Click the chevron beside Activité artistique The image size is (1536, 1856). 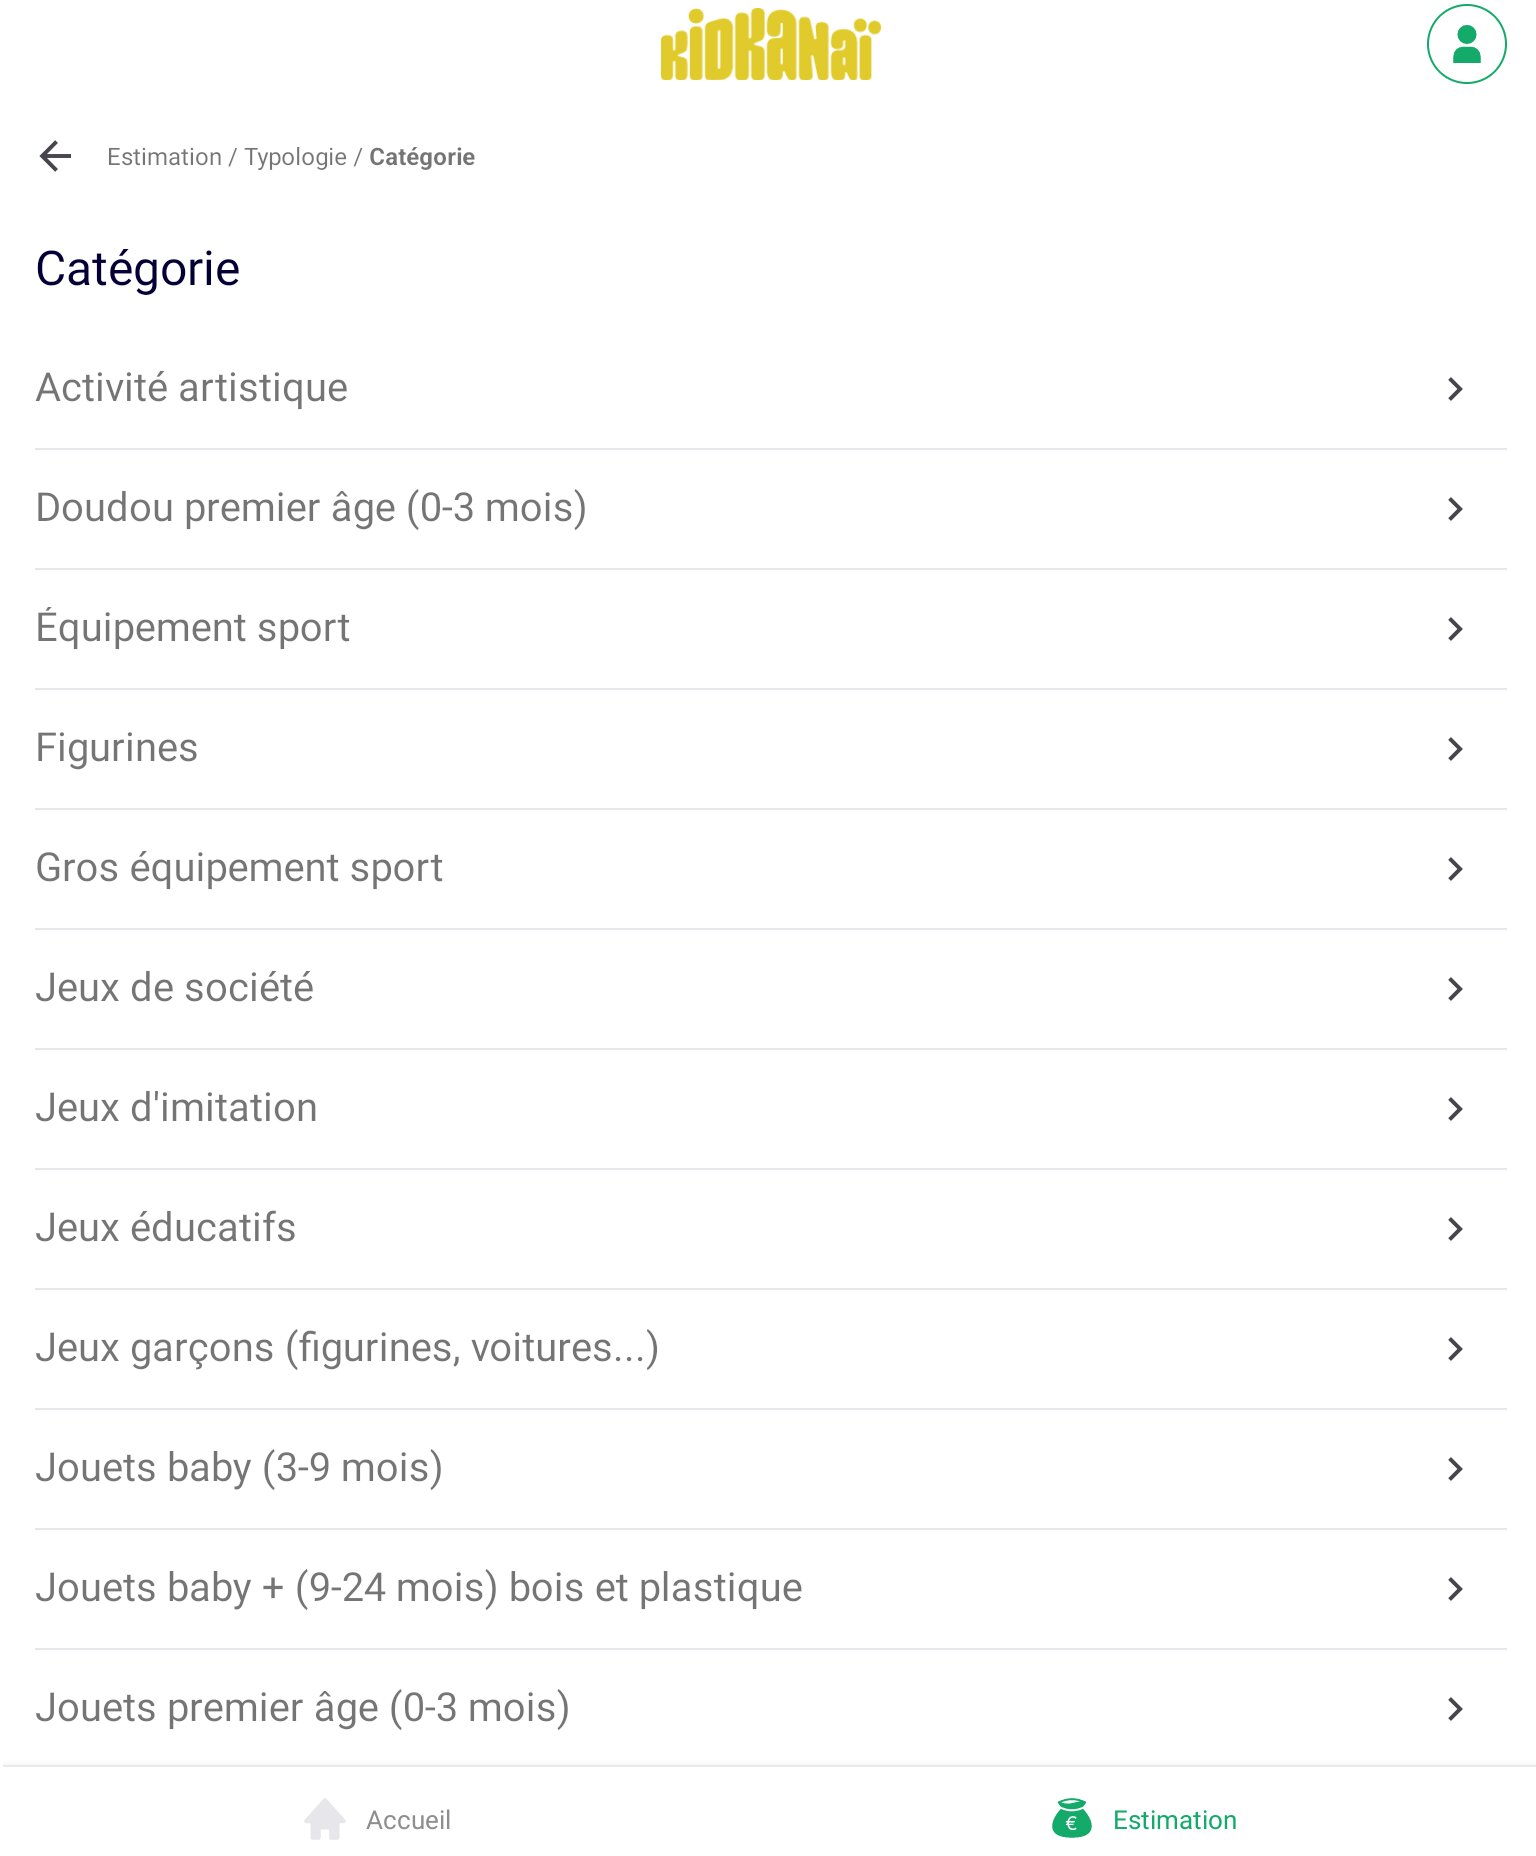[x=1455, y=389]
